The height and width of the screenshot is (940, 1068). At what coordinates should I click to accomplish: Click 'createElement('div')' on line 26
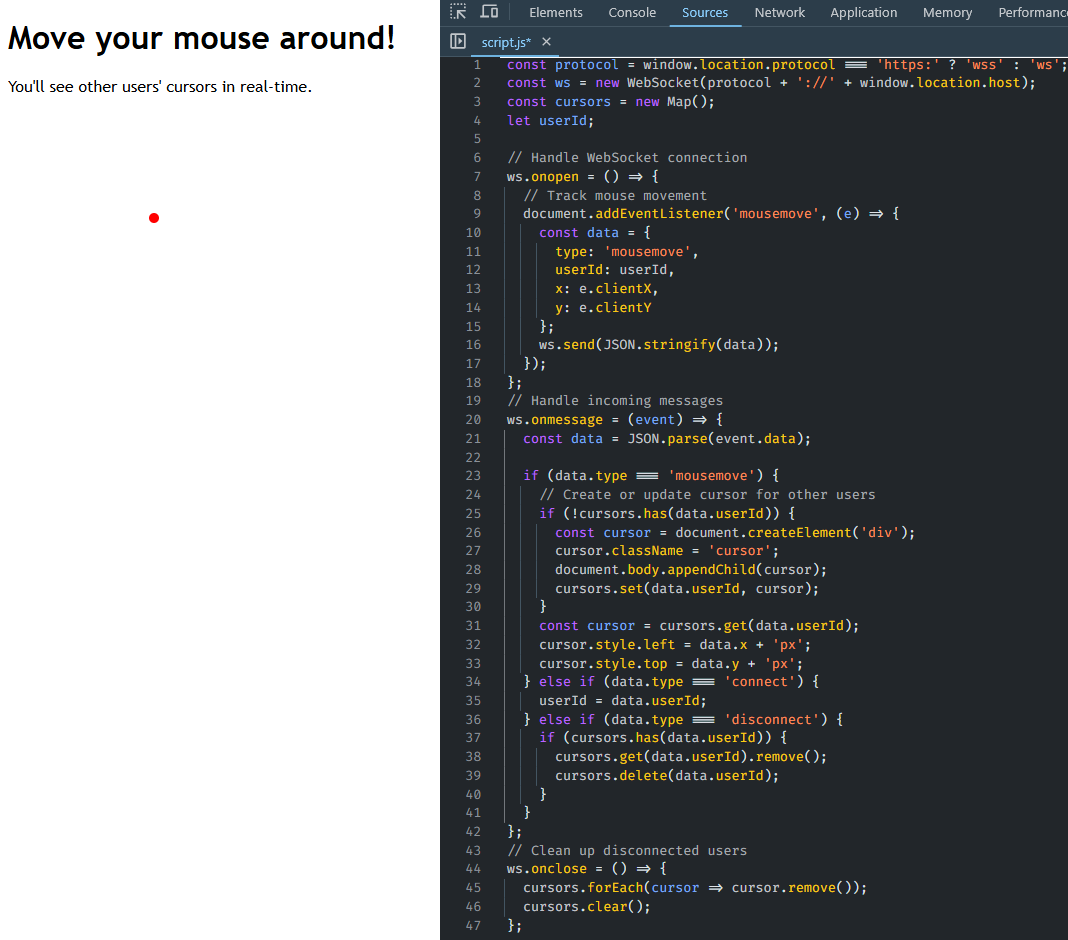pos(827,533)
